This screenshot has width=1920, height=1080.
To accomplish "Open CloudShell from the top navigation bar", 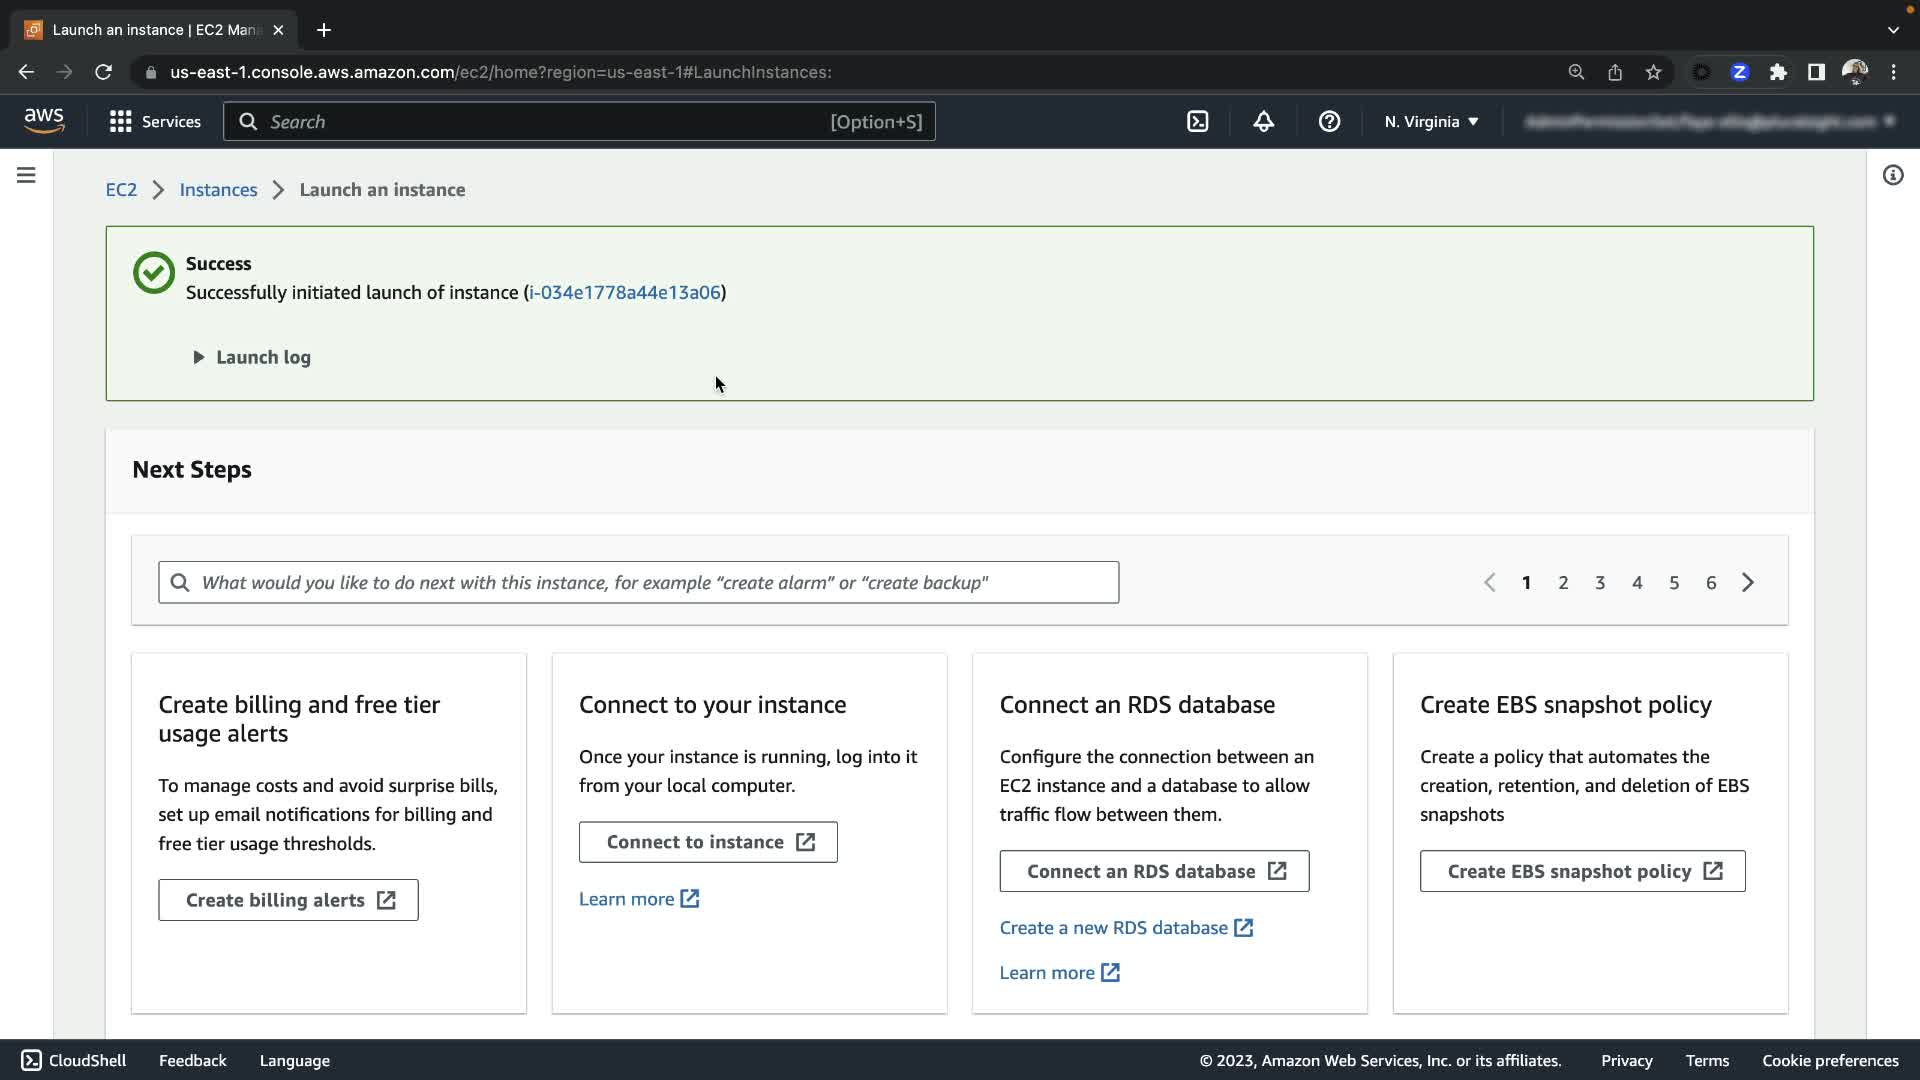I will click(1197, 122).
